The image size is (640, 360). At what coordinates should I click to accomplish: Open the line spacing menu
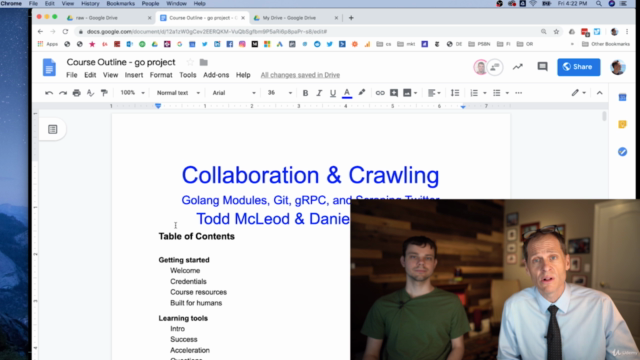pyautogui.click(x=455, y=93)
